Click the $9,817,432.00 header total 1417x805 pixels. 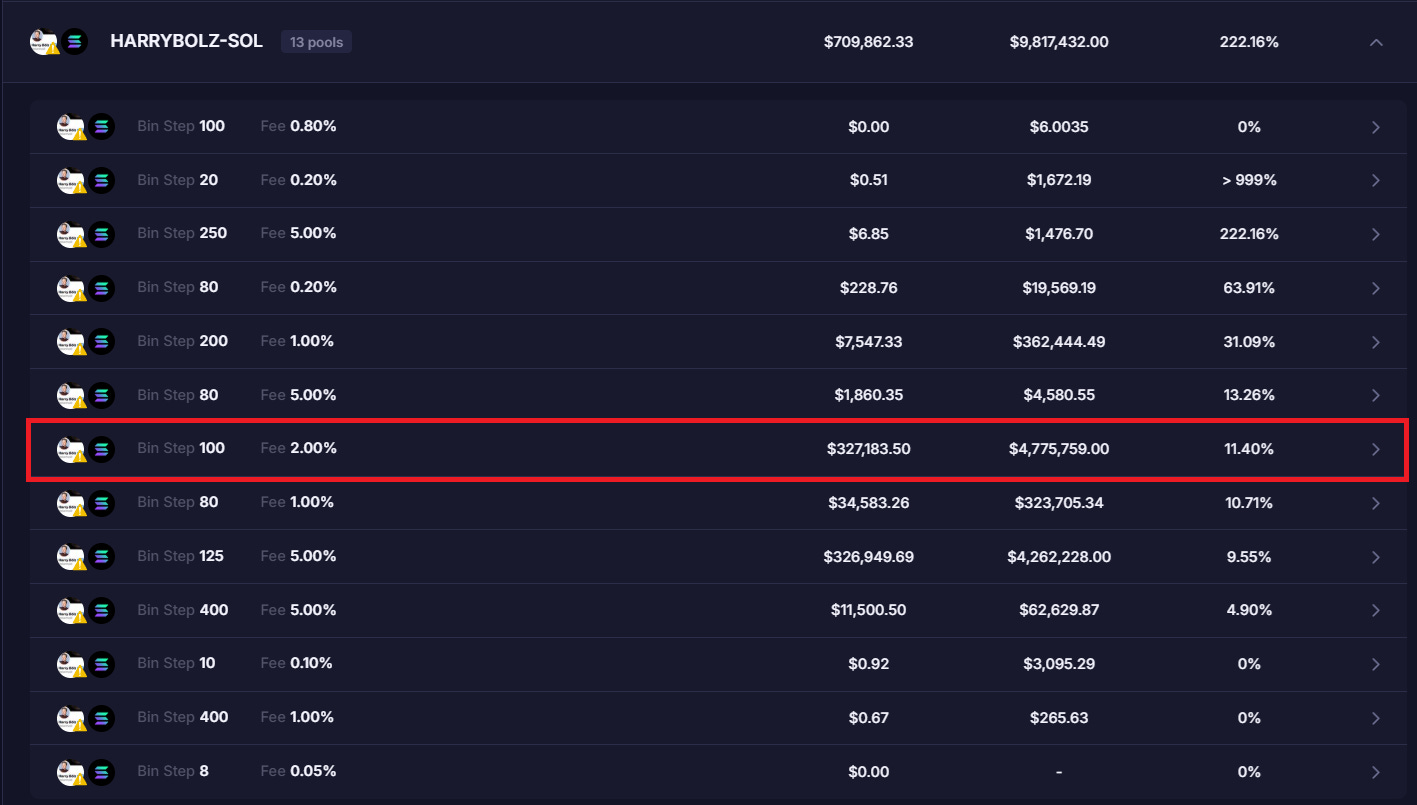pyautogui.click(x=1059, y=42)
